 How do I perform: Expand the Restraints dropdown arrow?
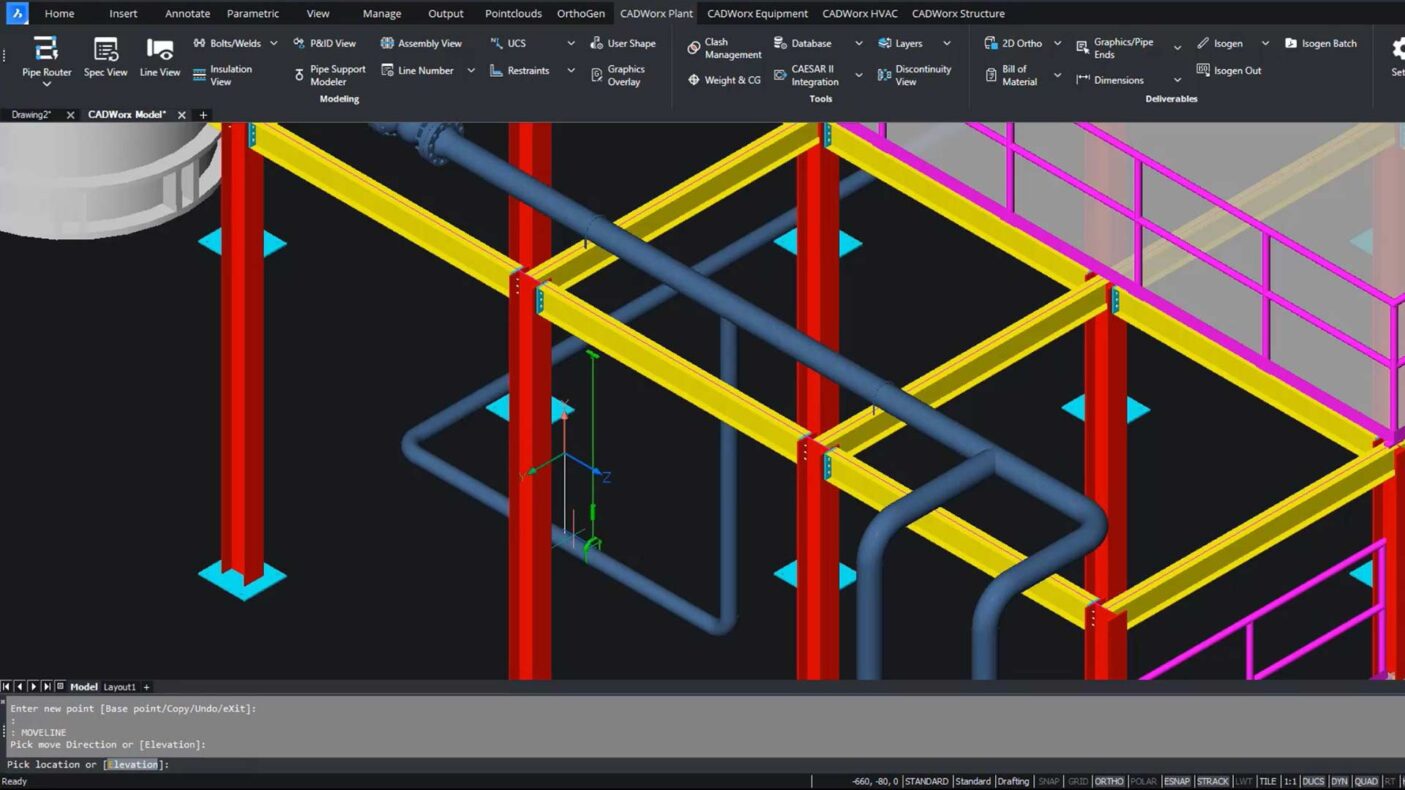tap(571, 70)
